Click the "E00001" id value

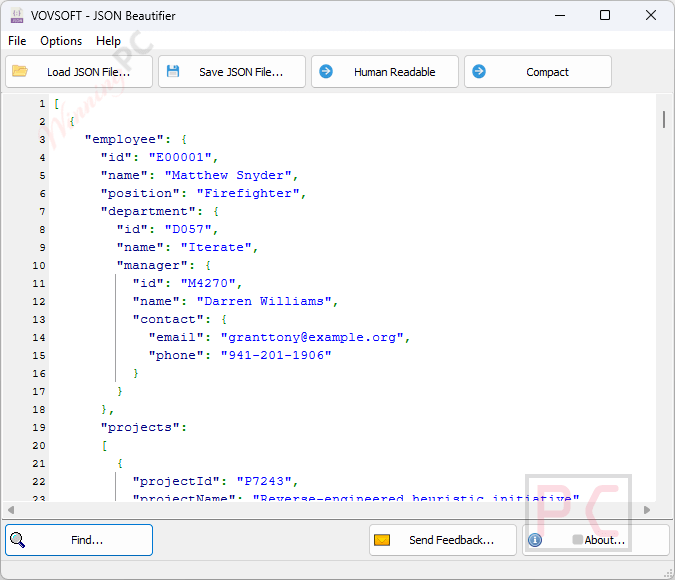180,157
